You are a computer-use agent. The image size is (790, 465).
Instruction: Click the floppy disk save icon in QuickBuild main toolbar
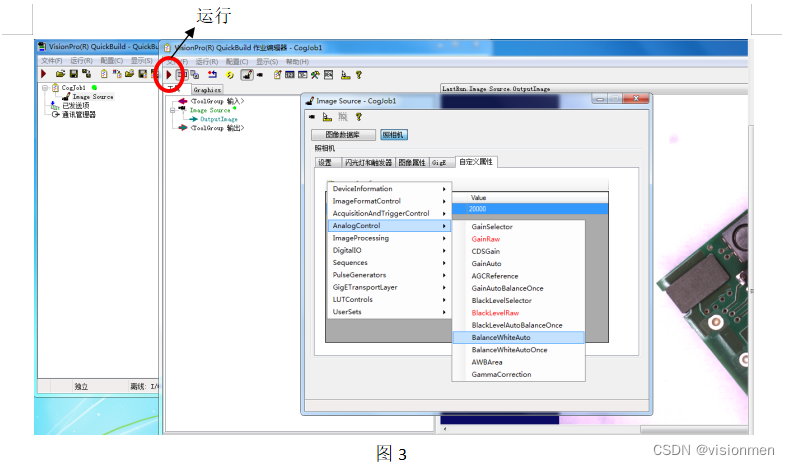click(x=74, y=74)
